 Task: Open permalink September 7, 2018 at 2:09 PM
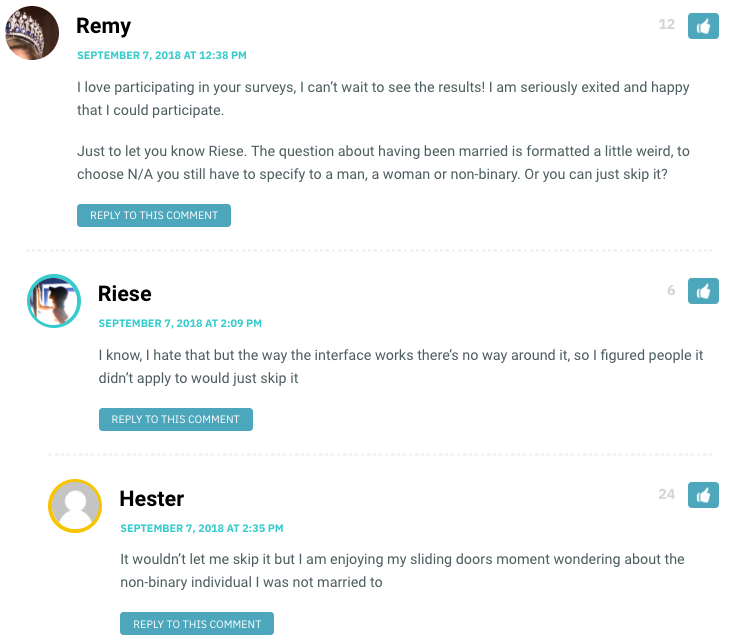pyautogui.click(x=180, y=323)
